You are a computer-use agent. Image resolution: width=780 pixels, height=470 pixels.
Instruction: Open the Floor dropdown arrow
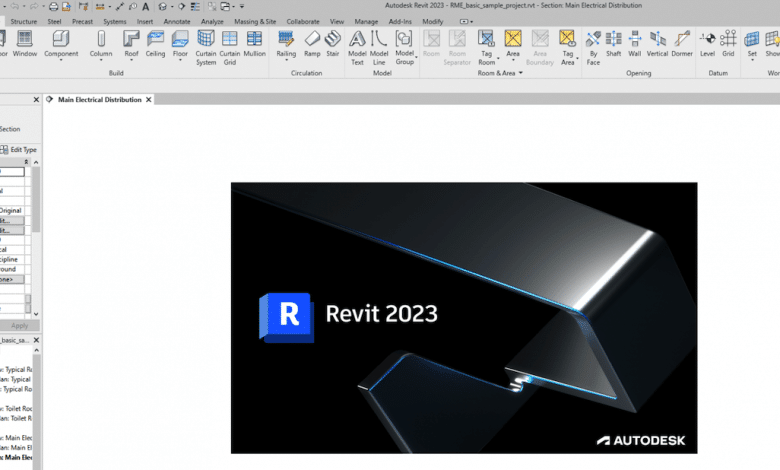(180, 60)
